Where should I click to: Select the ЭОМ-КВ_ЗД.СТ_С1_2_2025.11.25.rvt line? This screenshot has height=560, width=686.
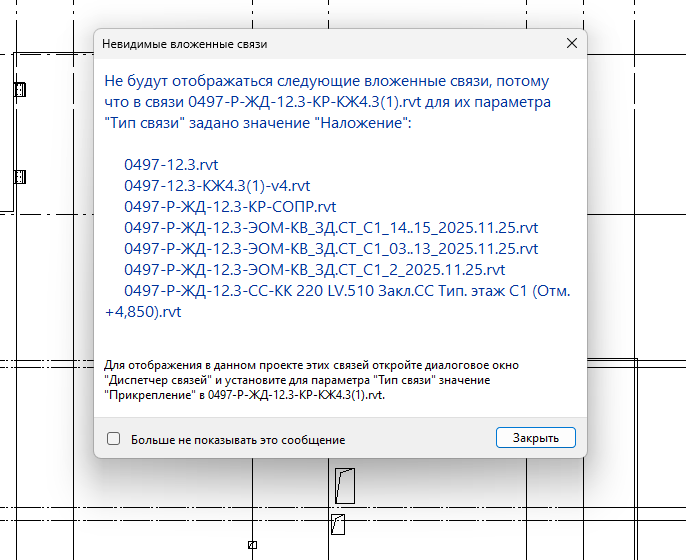pyautogui.click(x=315, y=270)
